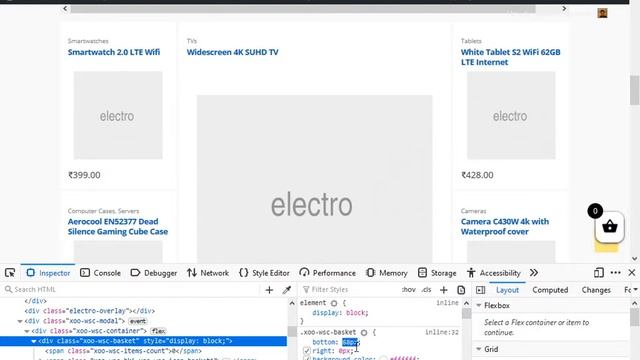Open sidebar tabs overflow dropdown
Image resolution: width=640 pixels, height=360 pixels.
tap(636, 289)
